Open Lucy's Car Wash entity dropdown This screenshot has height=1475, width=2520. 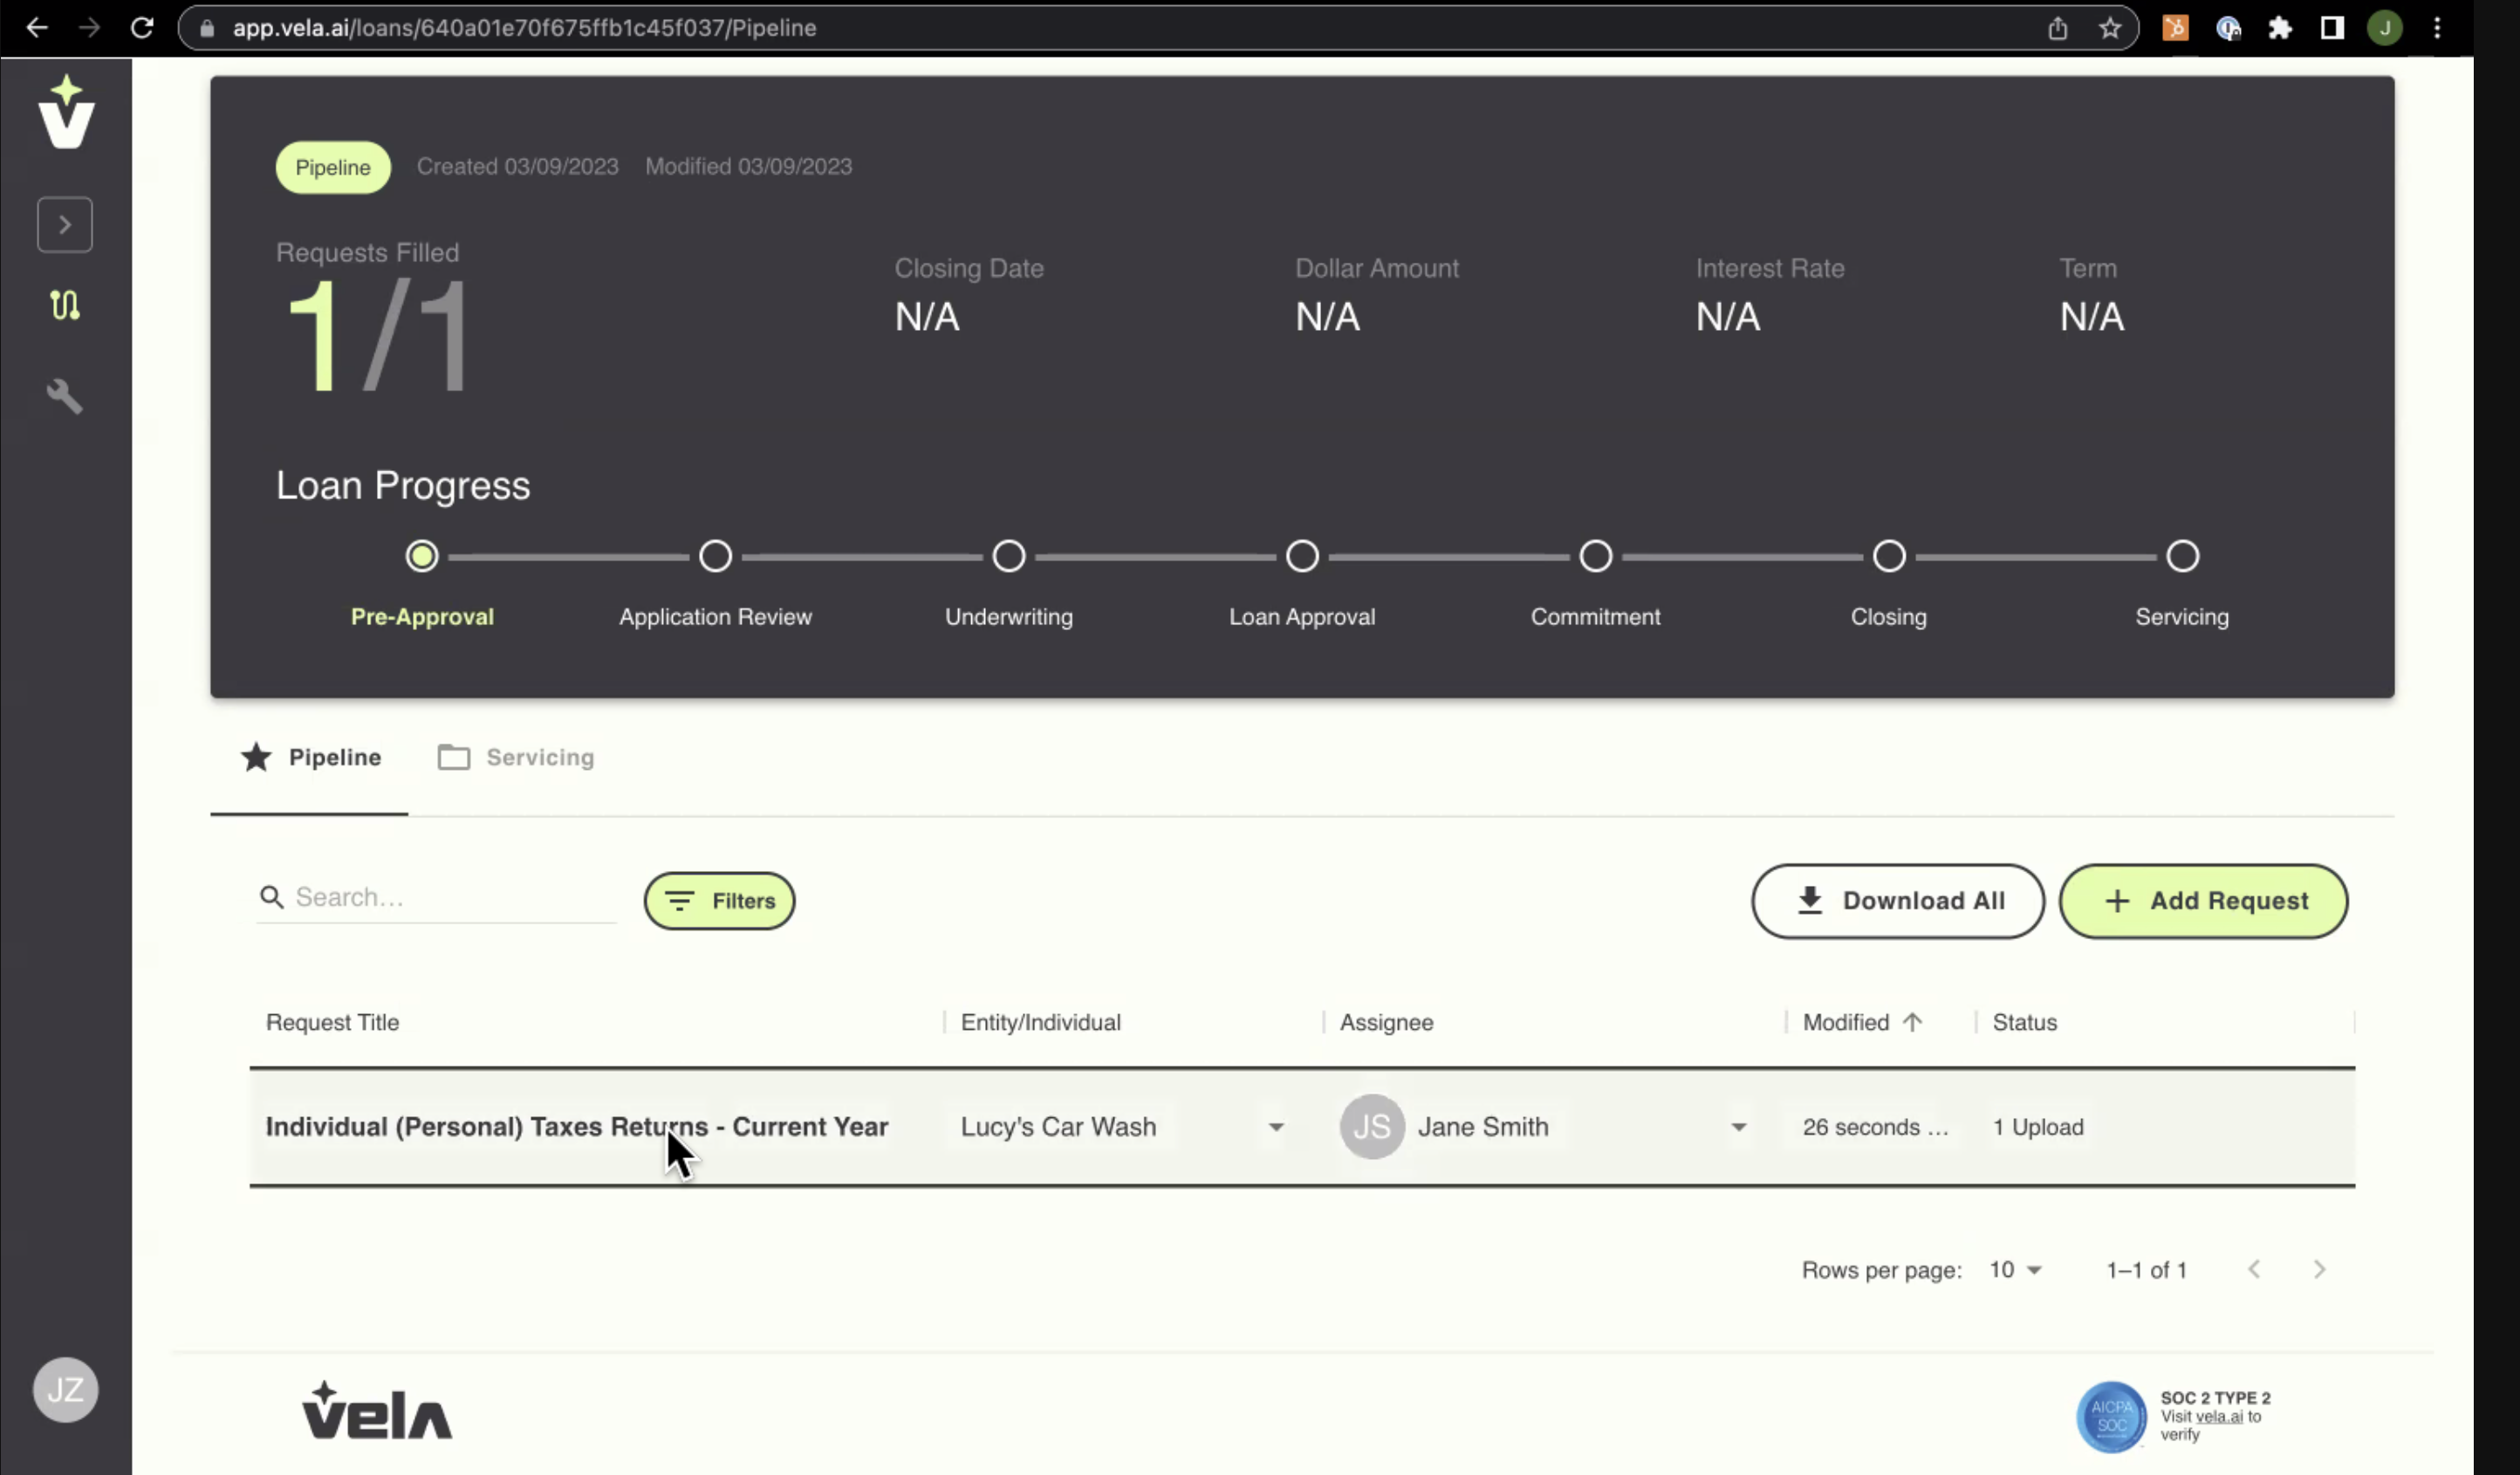point(1275,1127)
